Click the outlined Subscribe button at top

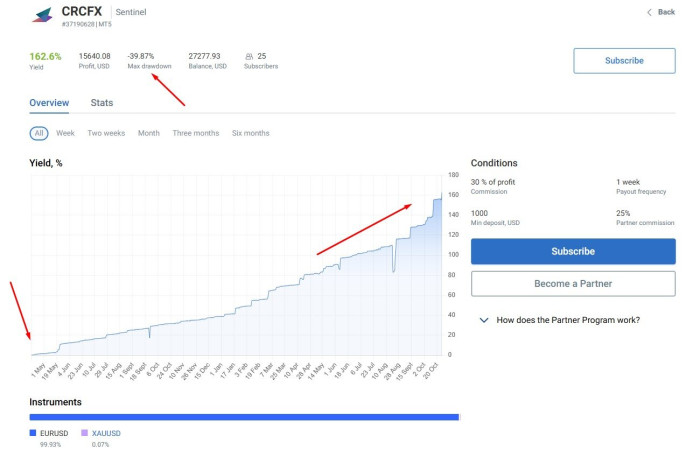[624, 61]
